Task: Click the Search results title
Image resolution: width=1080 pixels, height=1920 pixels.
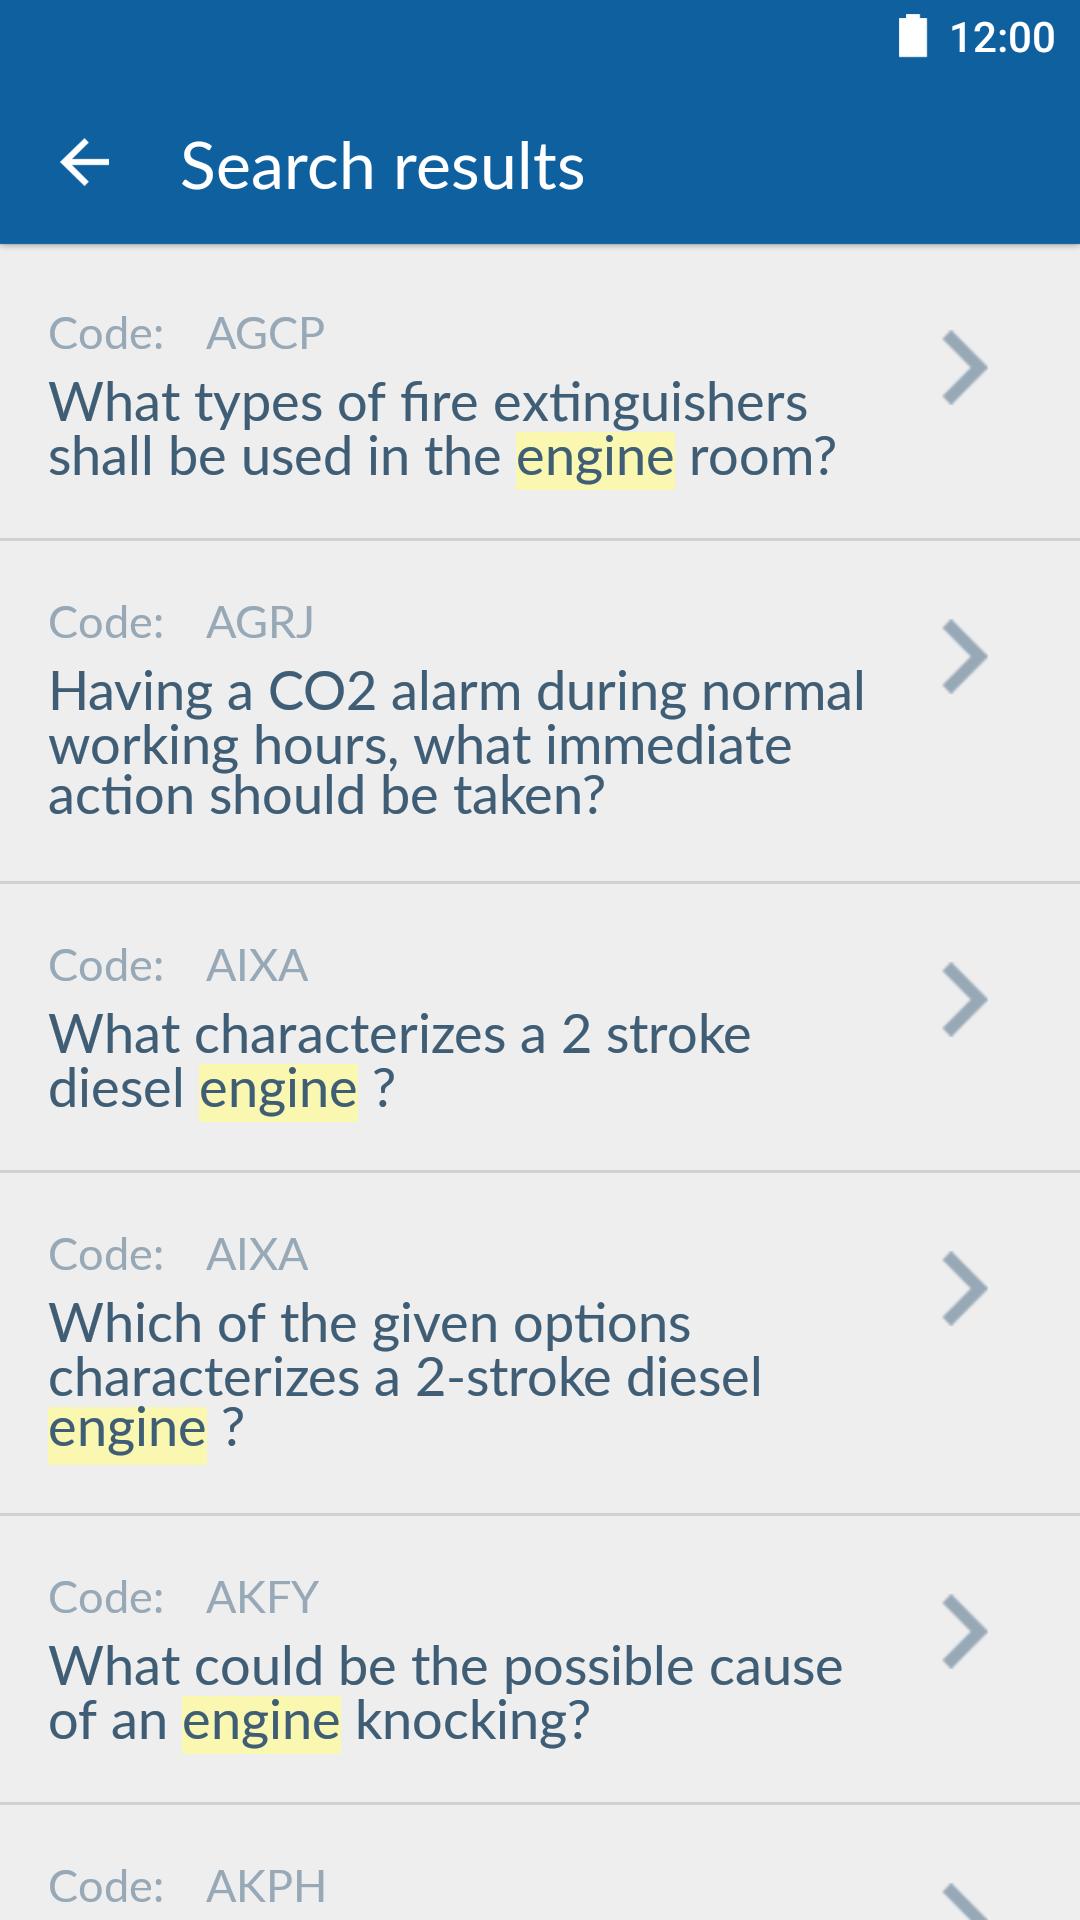Action: (382, 166)
